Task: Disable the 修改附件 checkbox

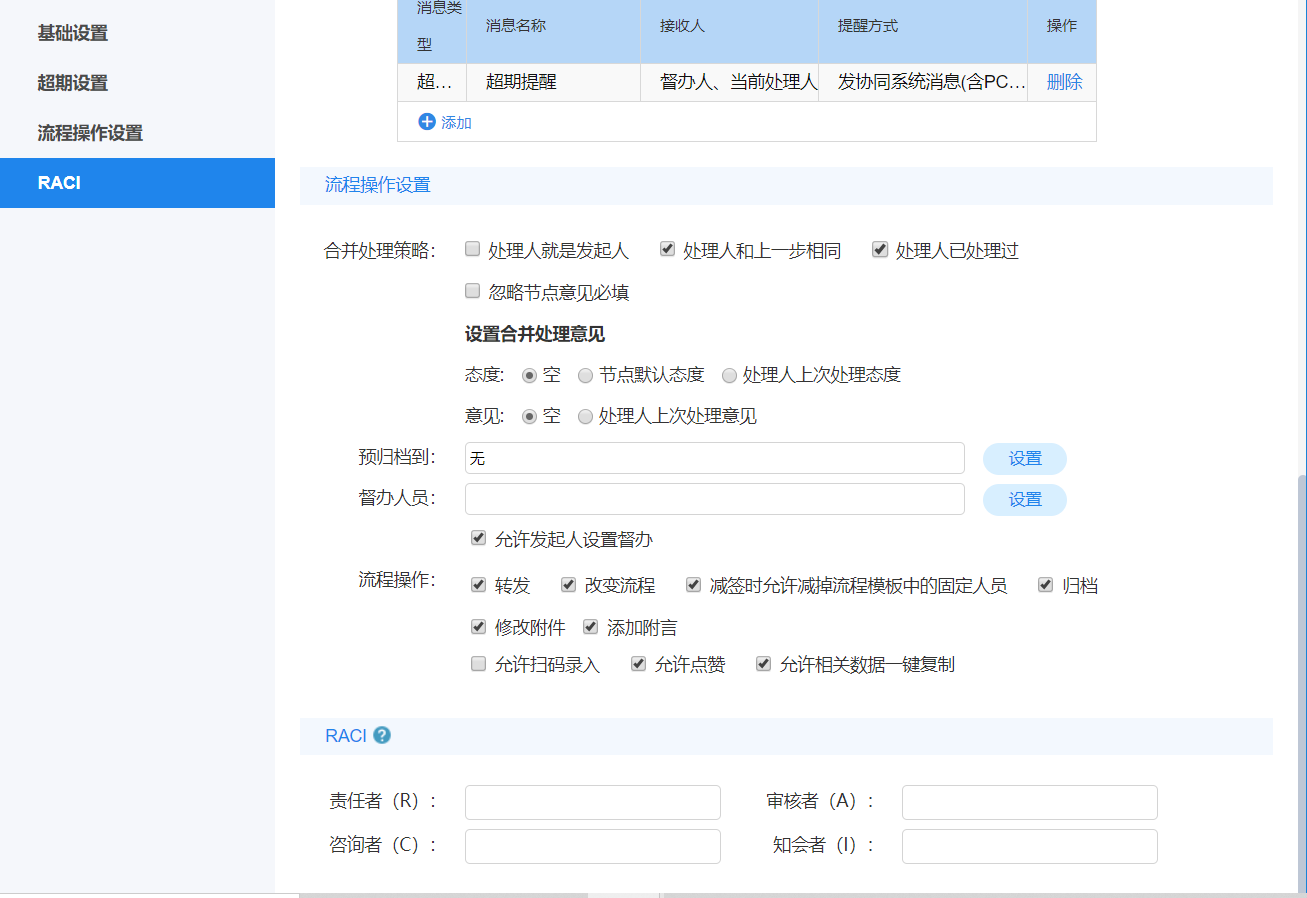Action: point(478,626)
